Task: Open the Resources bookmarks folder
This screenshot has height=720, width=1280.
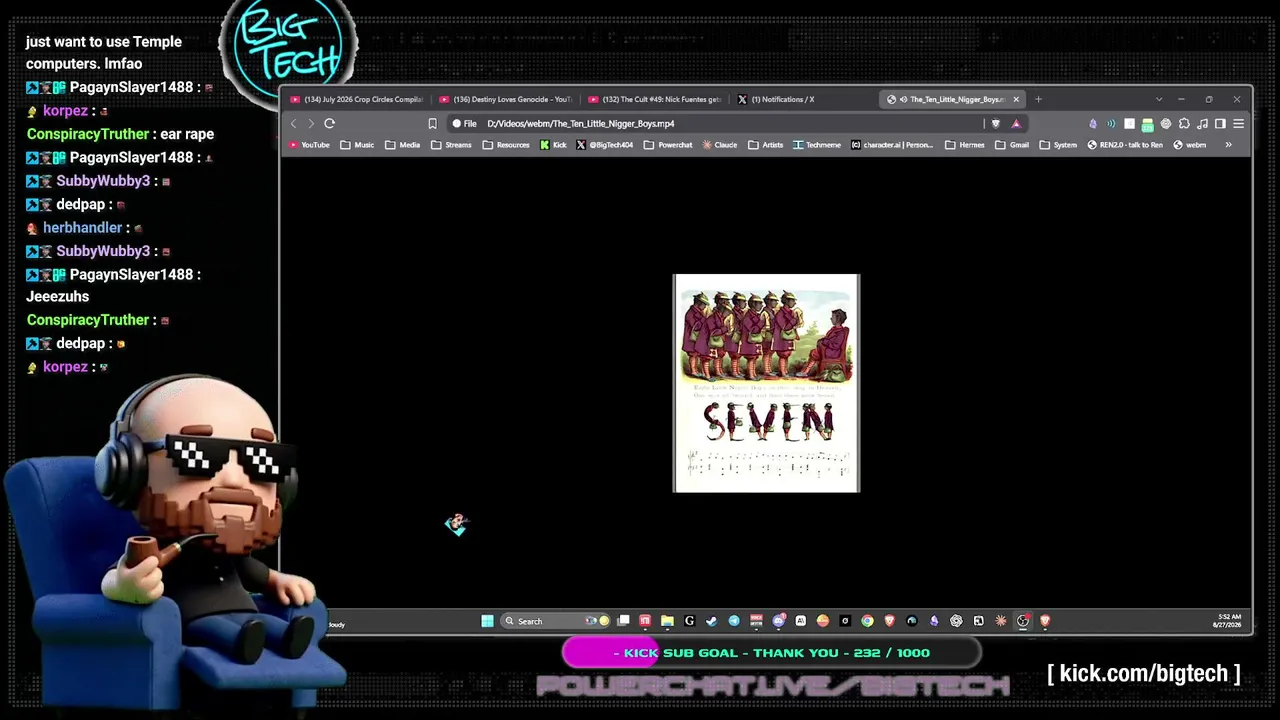Action: (x=506, y=145)
